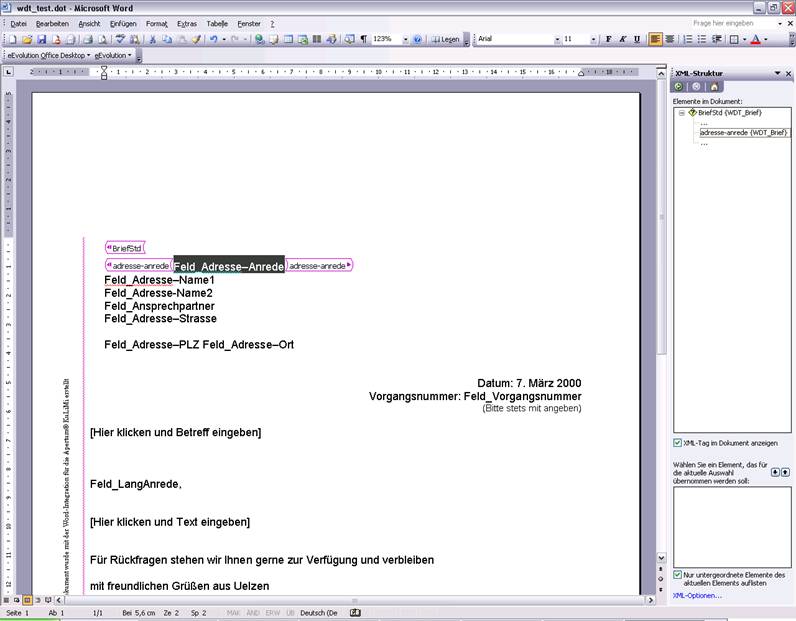Toggle the MAK macro recording indicator
The height and width of the screenshot is (621, 796).
(x=233, y=613)
